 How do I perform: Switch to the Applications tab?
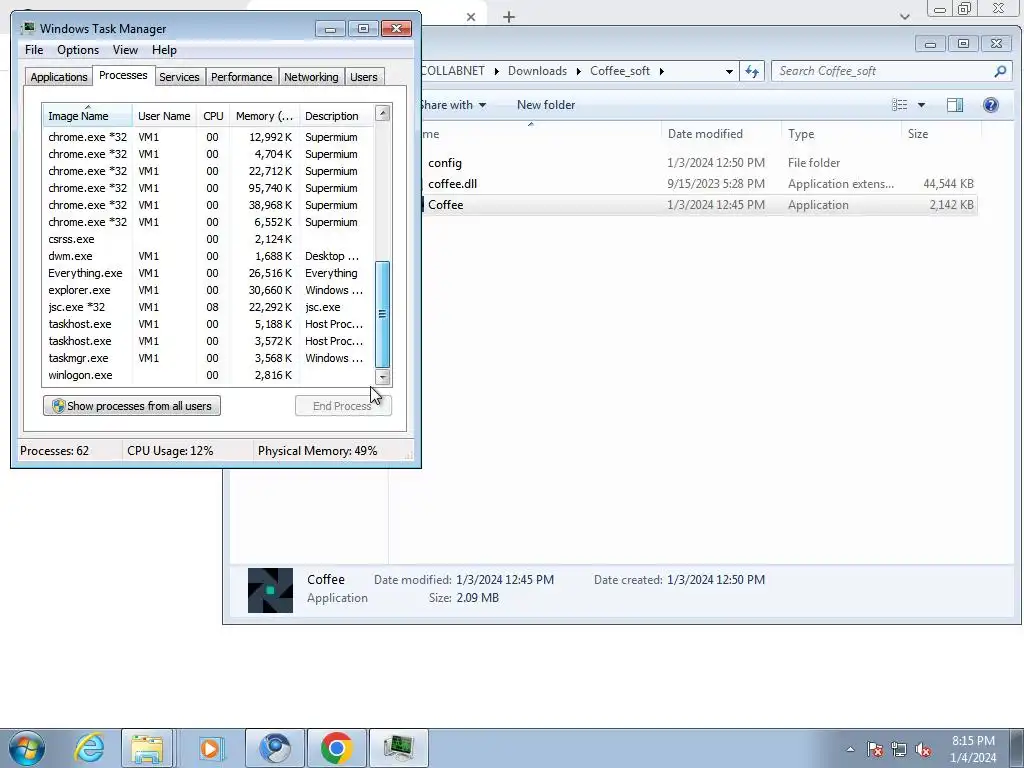(x=59, y=76)
